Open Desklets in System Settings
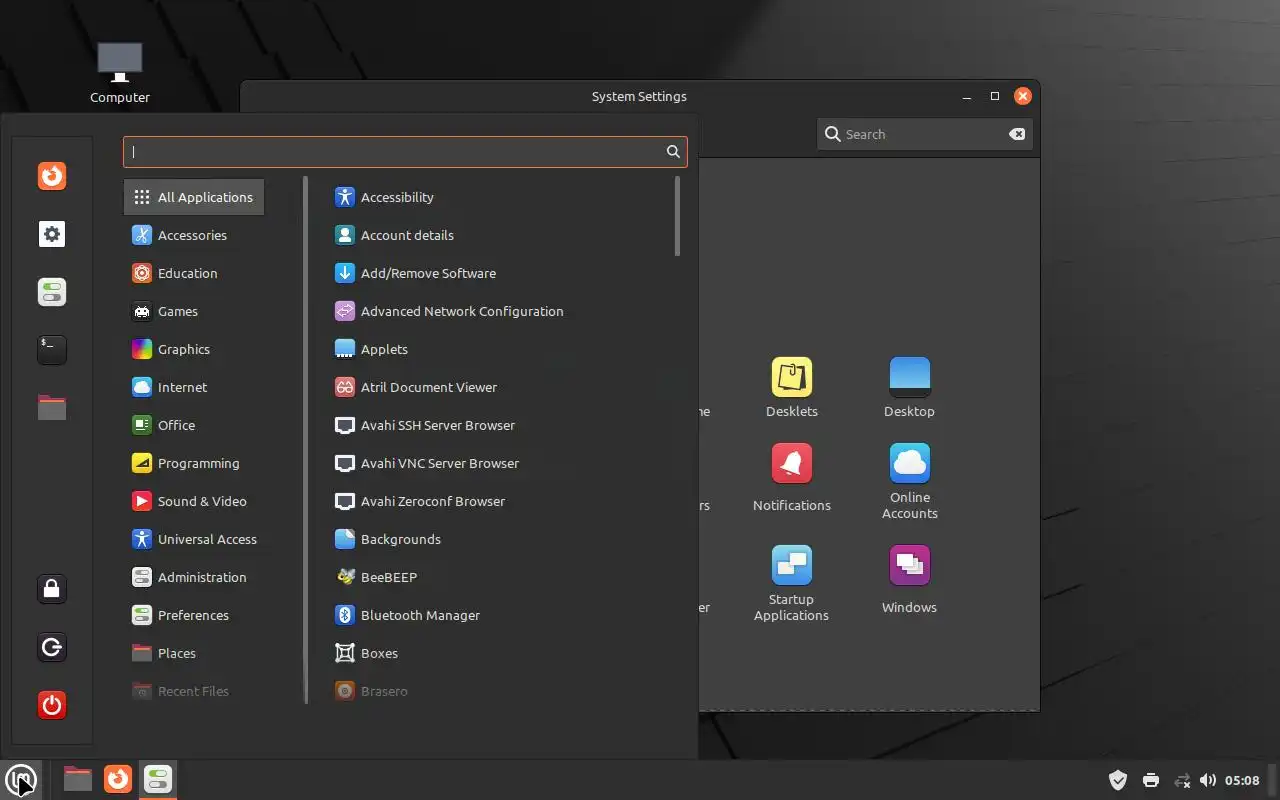 click(x=792, y=388)
